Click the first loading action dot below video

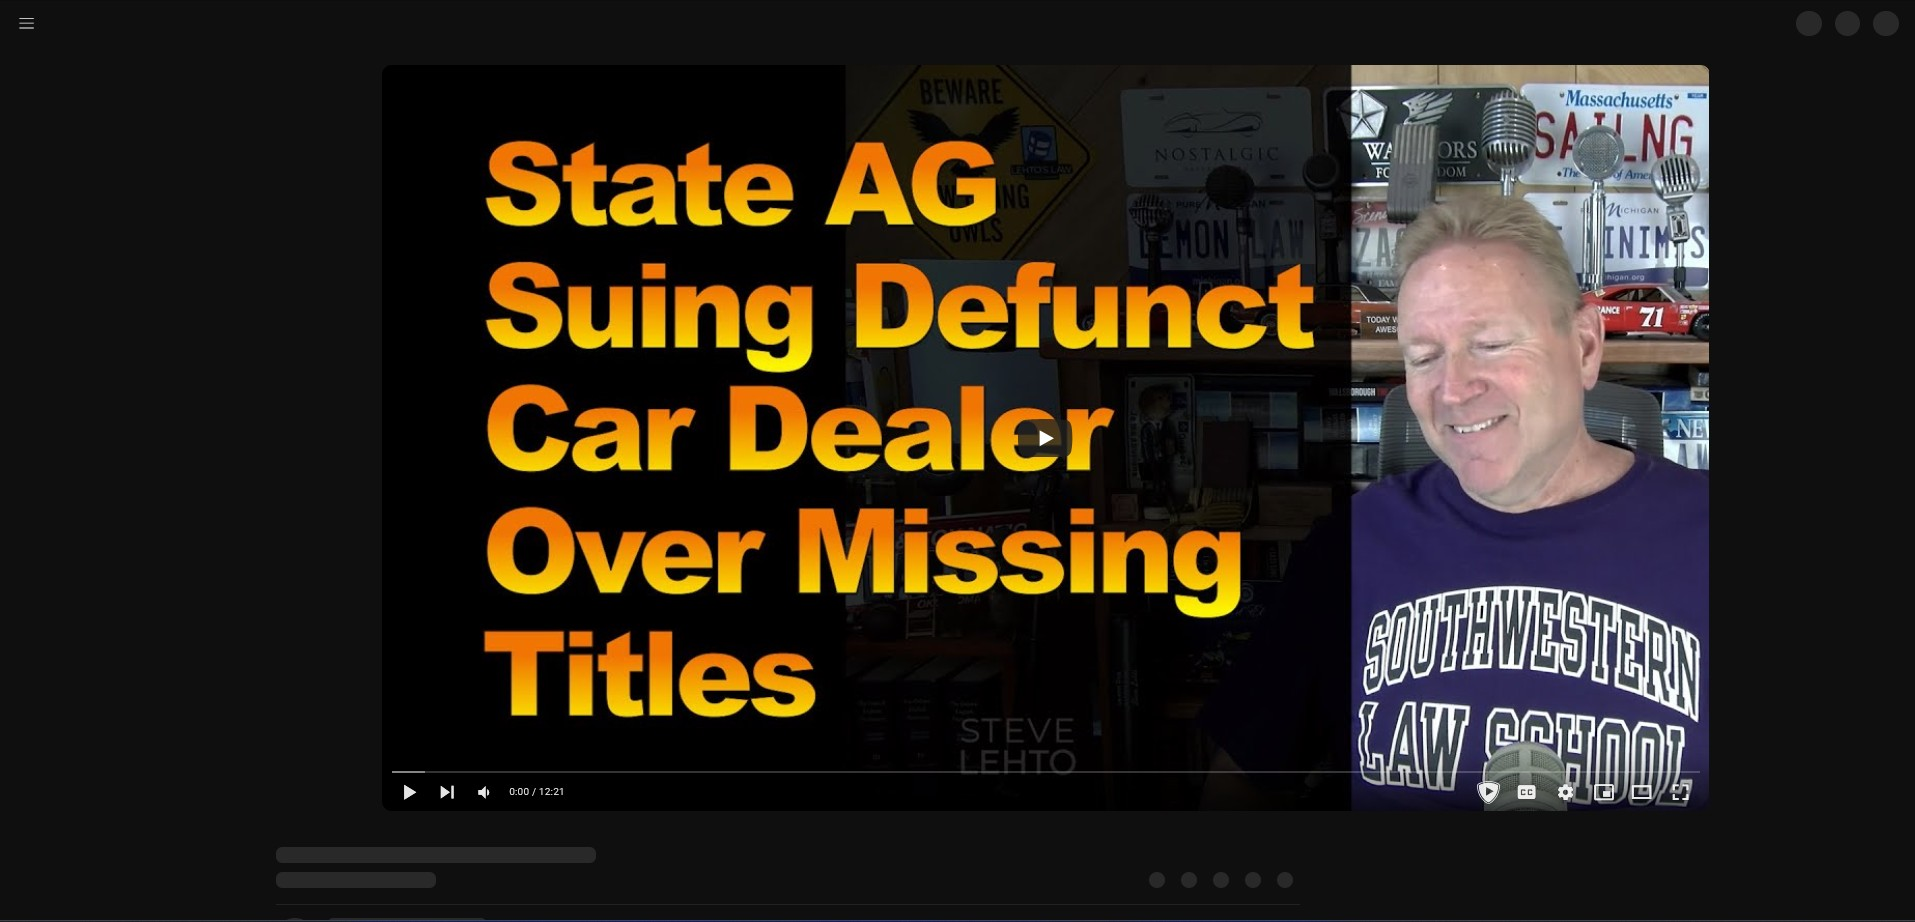coord(1157,880)
